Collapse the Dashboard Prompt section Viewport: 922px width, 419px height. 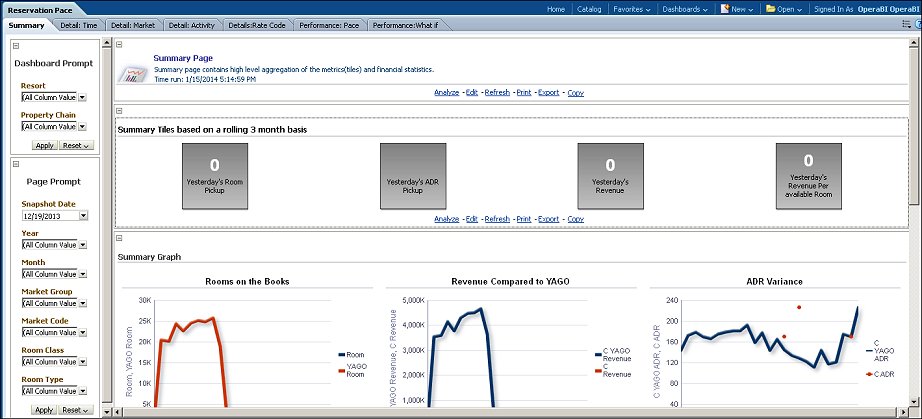[x=16, y=46]
